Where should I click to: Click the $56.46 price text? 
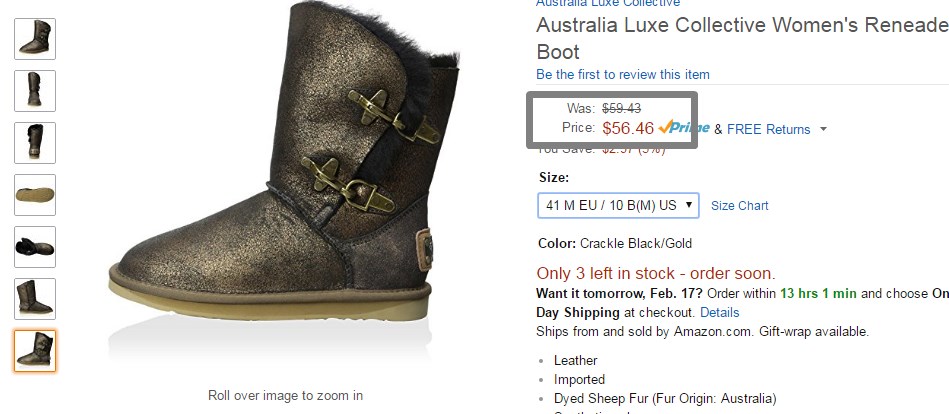628,128
